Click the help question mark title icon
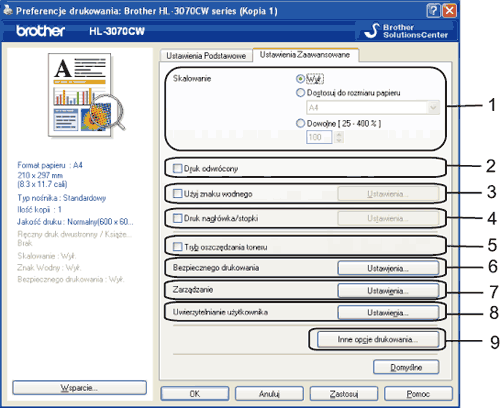The height and width of the screenshot is (408, 500). pos(433,11)
